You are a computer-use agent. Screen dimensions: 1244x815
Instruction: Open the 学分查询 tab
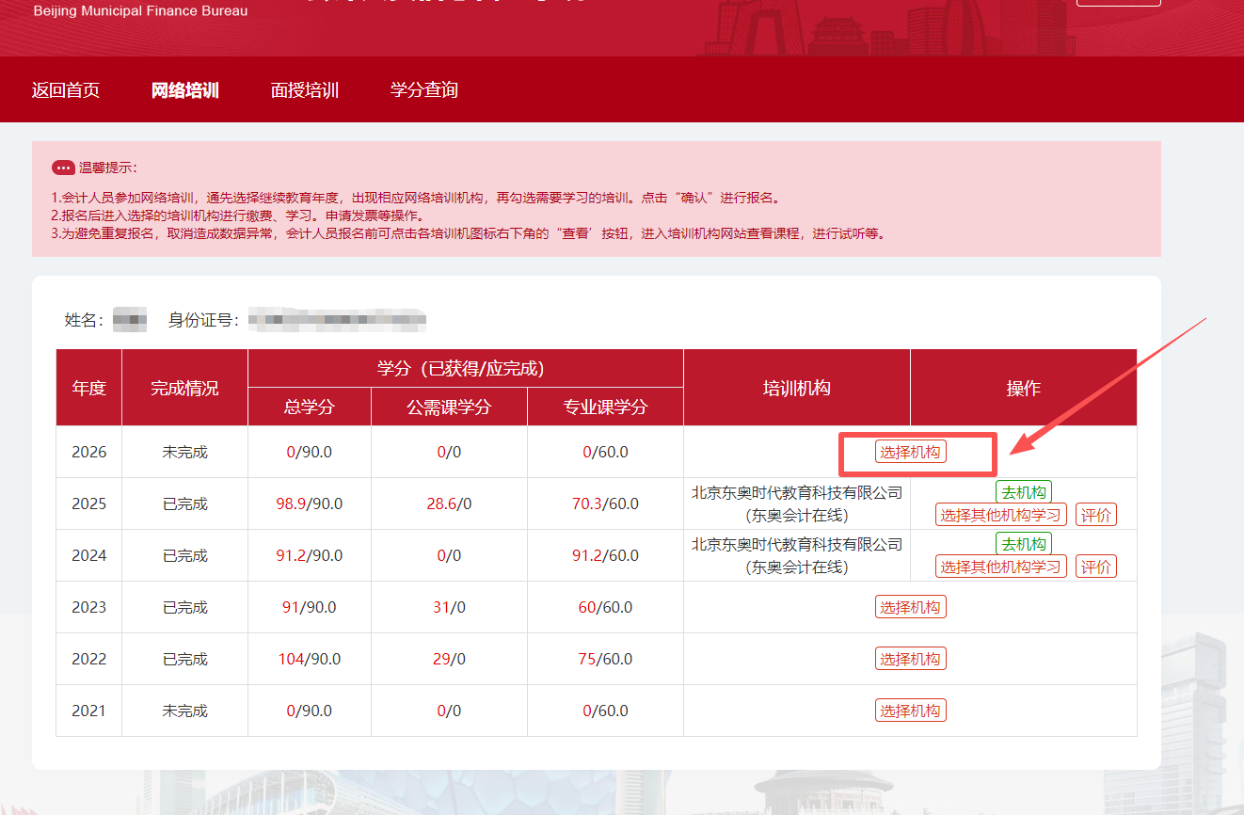coord(424,89)
